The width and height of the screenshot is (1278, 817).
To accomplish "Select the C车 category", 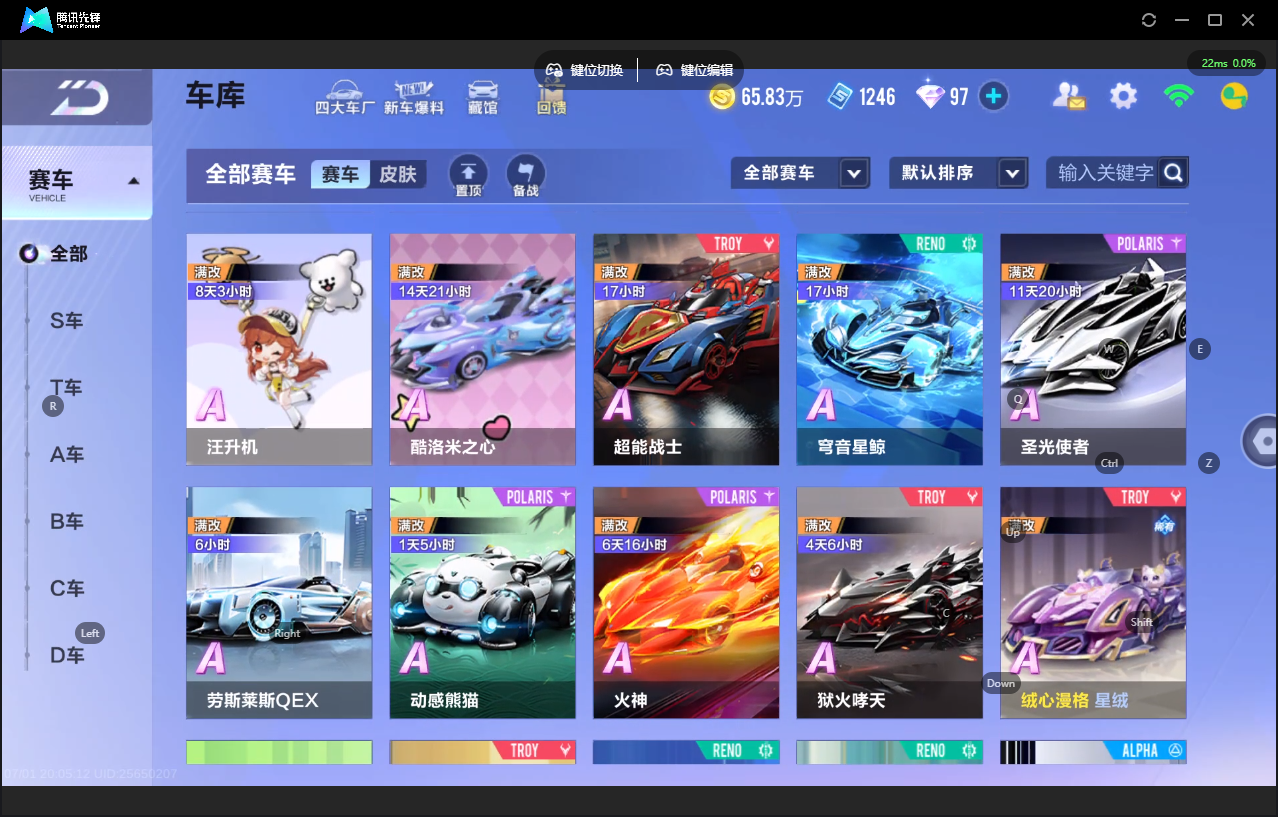I will [x=67, y=589].
